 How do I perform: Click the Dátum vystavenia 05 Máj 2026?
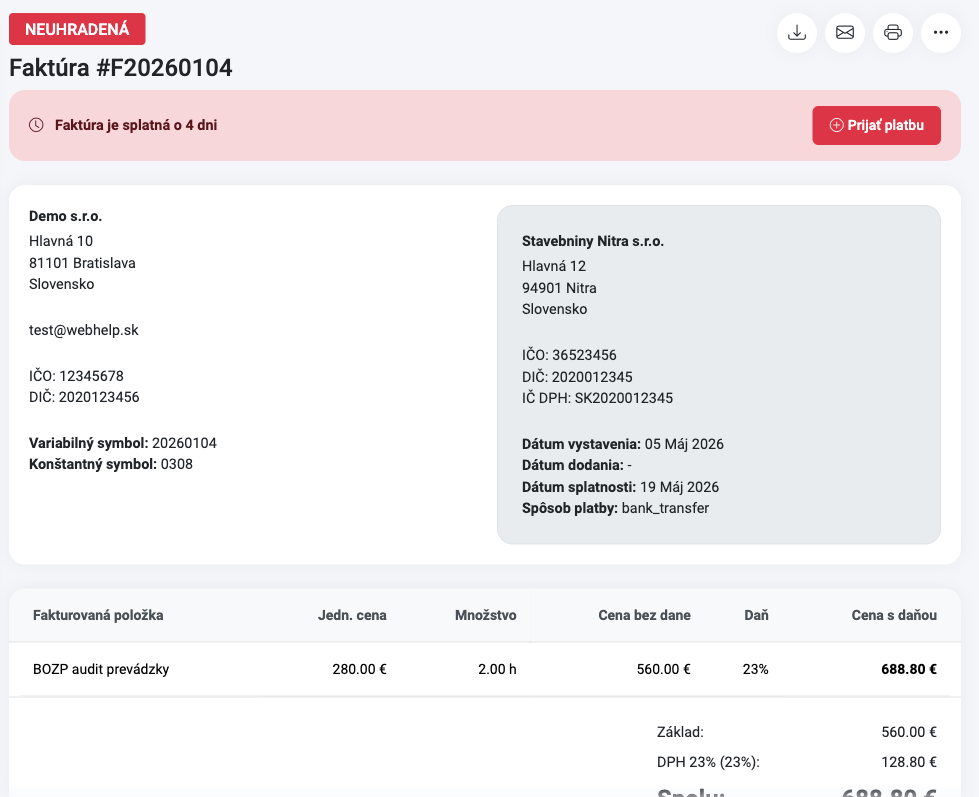click(x=622, y=444)
